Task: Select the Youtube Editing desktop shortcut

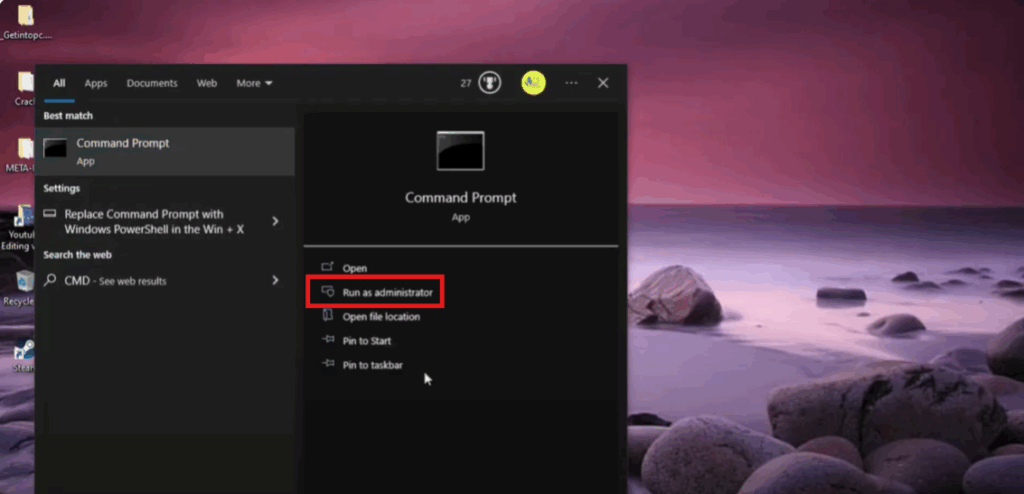Action: click(24, 228)
